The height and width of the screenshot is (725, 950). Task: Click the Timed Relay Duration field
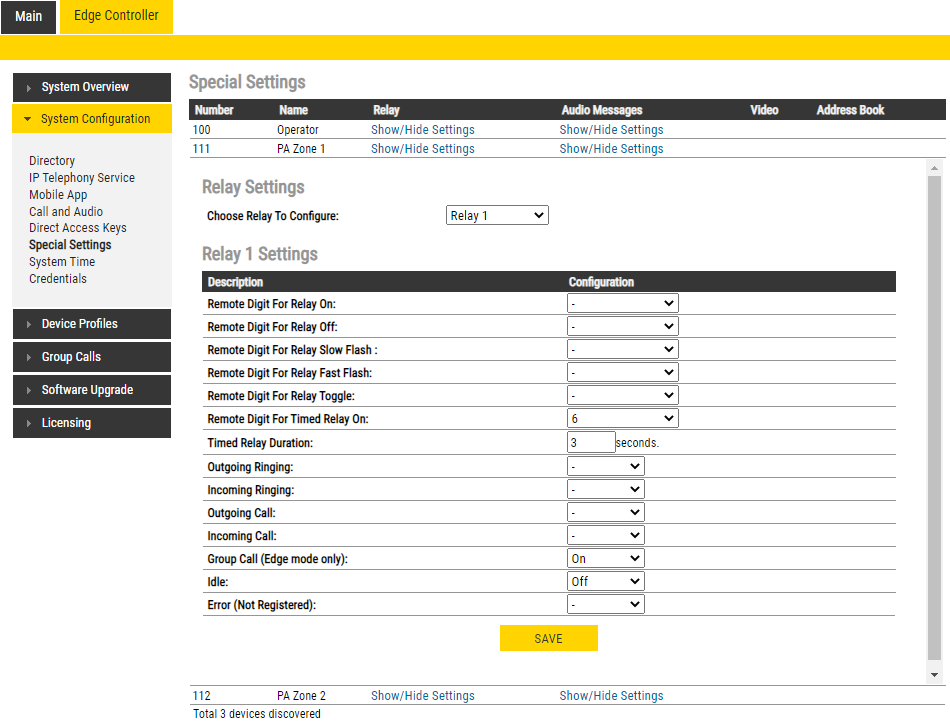click(591, 442)
